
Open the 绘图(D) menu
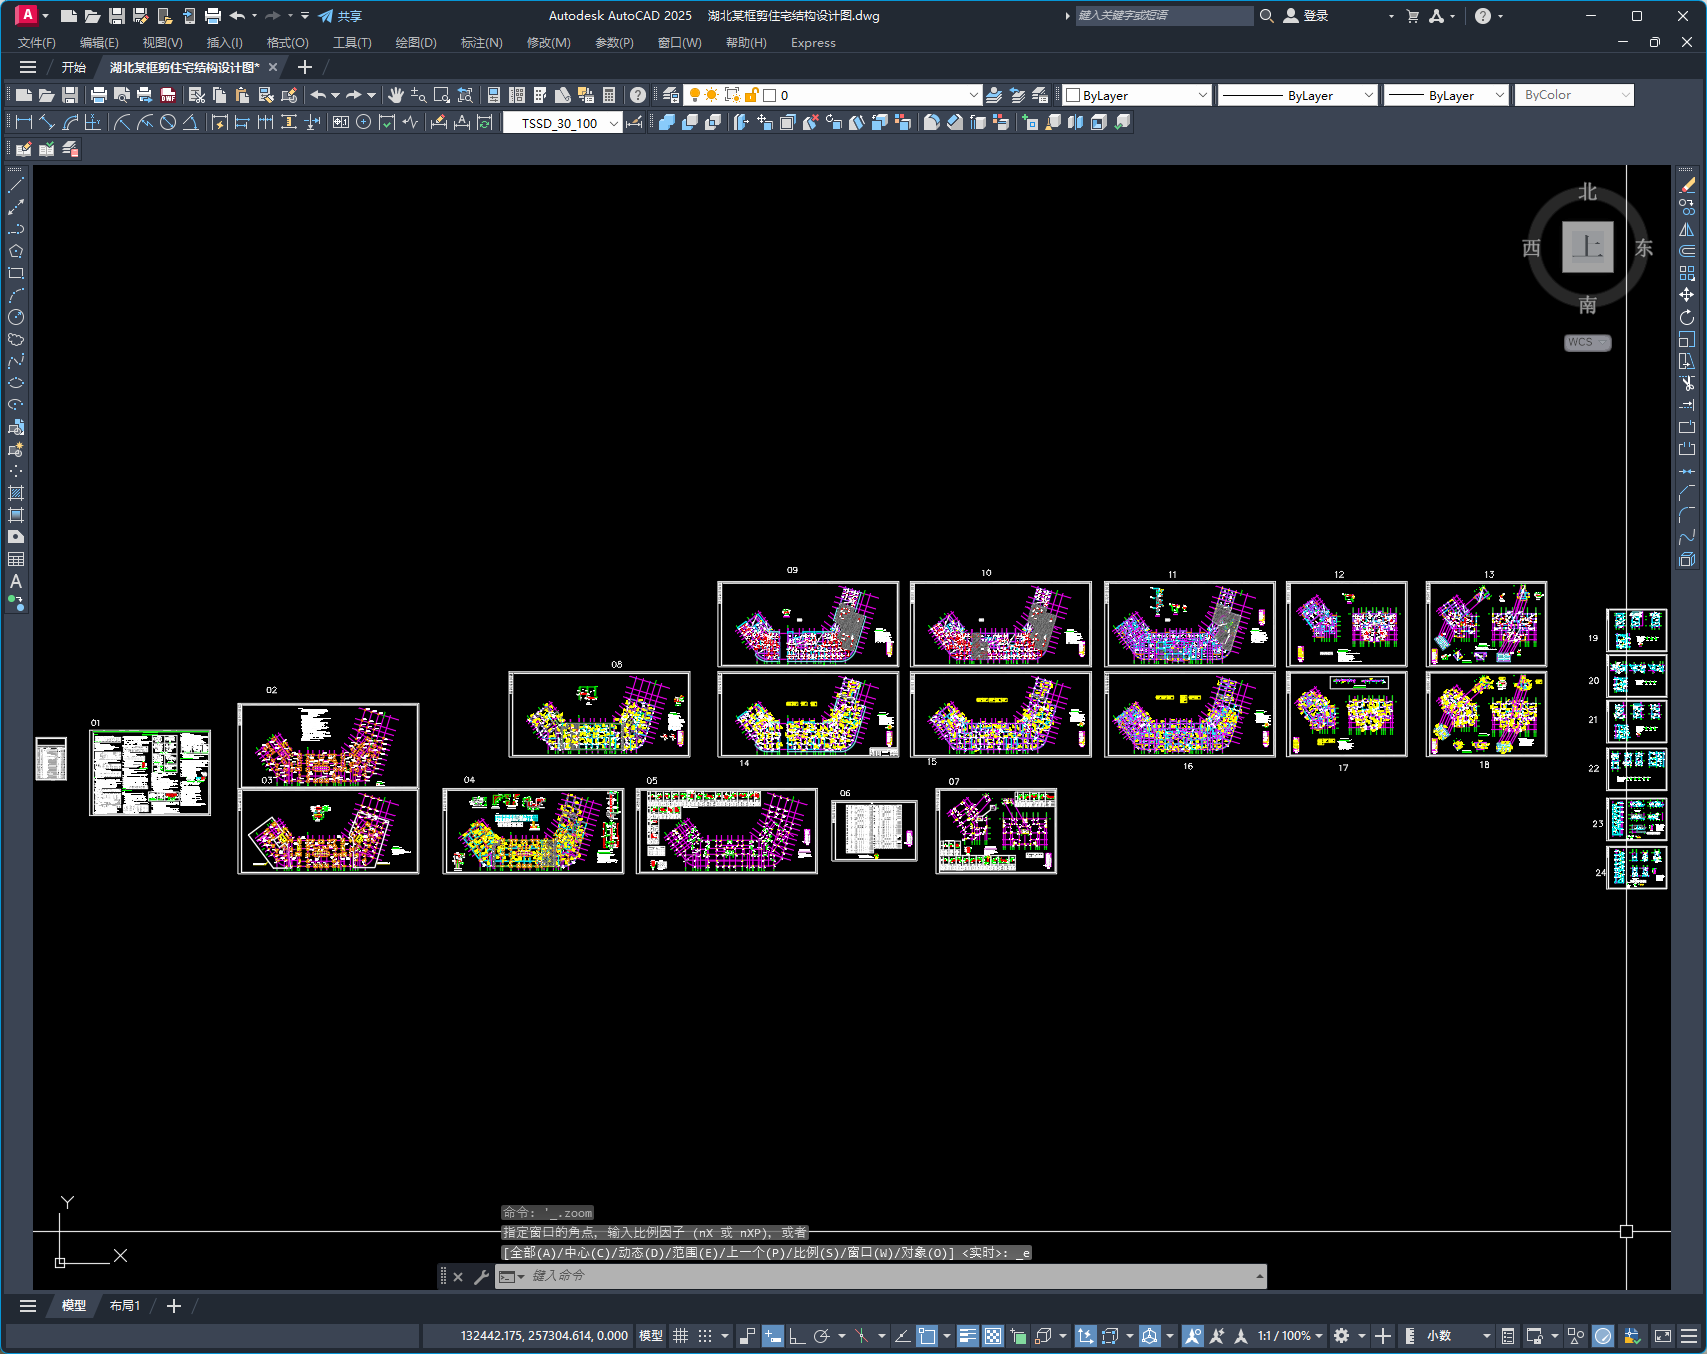(x=416, y=43)
